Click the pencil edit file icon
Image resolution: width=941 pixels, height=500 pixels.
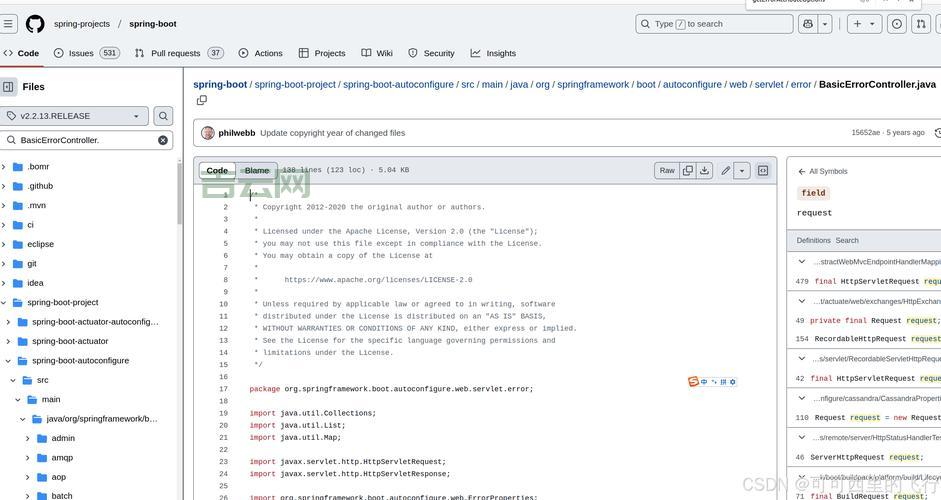[726, 171]
